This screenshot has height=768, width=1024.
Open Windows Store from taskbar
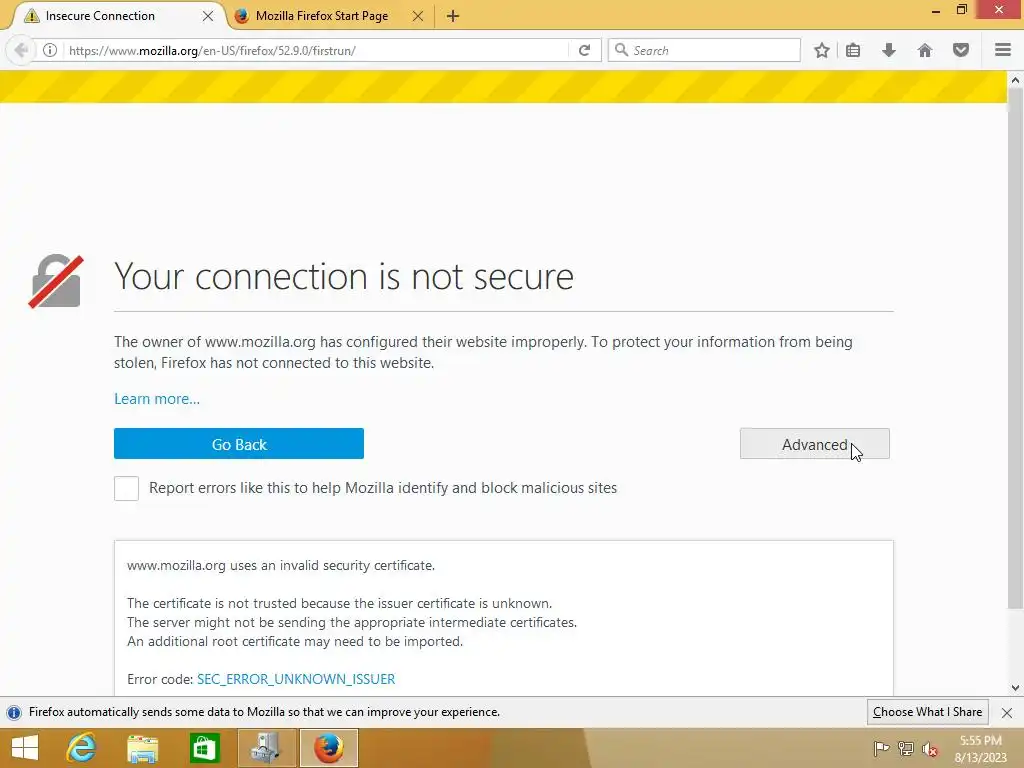click(204, 748)
